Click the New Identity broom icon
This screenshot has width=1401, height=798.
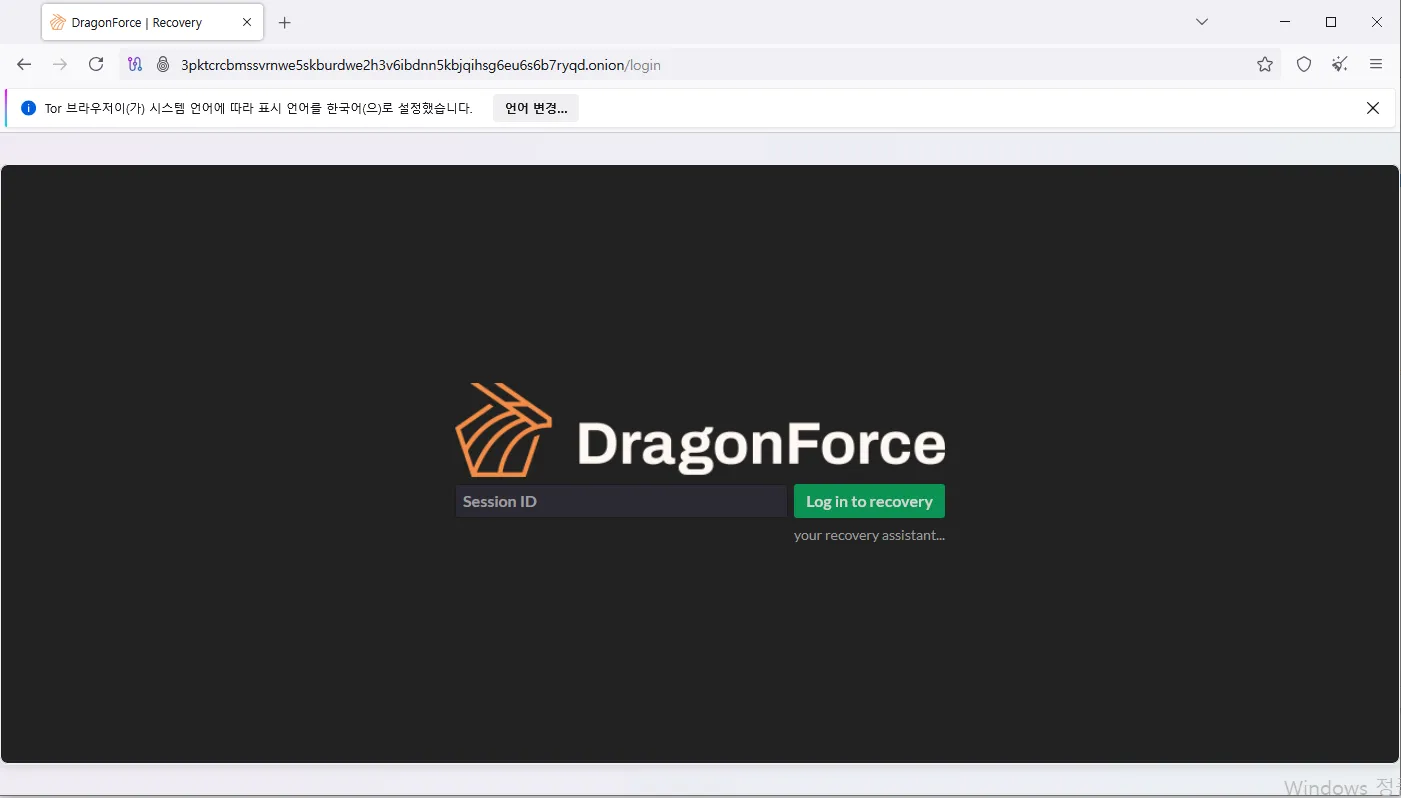(1340, 64)
